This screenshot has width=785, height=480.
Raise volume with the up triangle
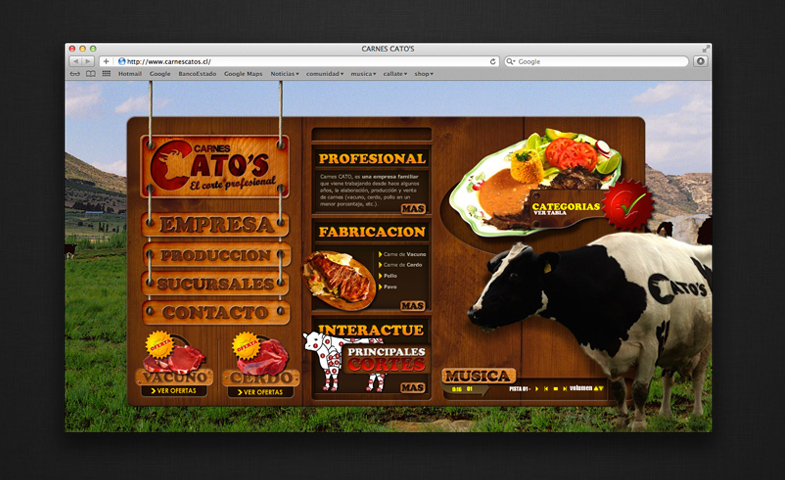[x=596, y=388]
